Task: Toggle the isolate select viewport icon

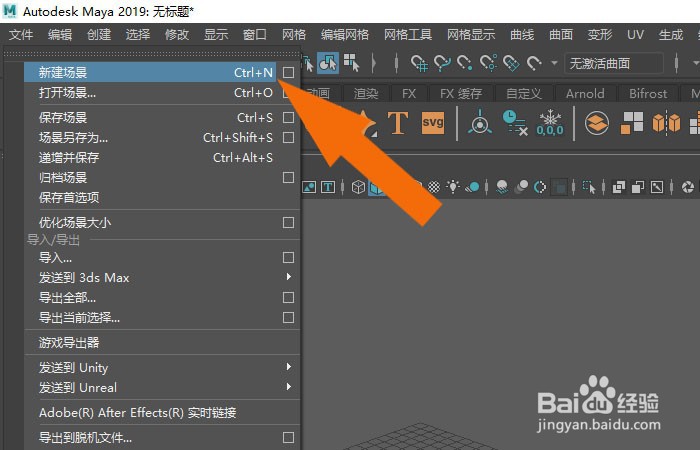Action: click(589, 187)
